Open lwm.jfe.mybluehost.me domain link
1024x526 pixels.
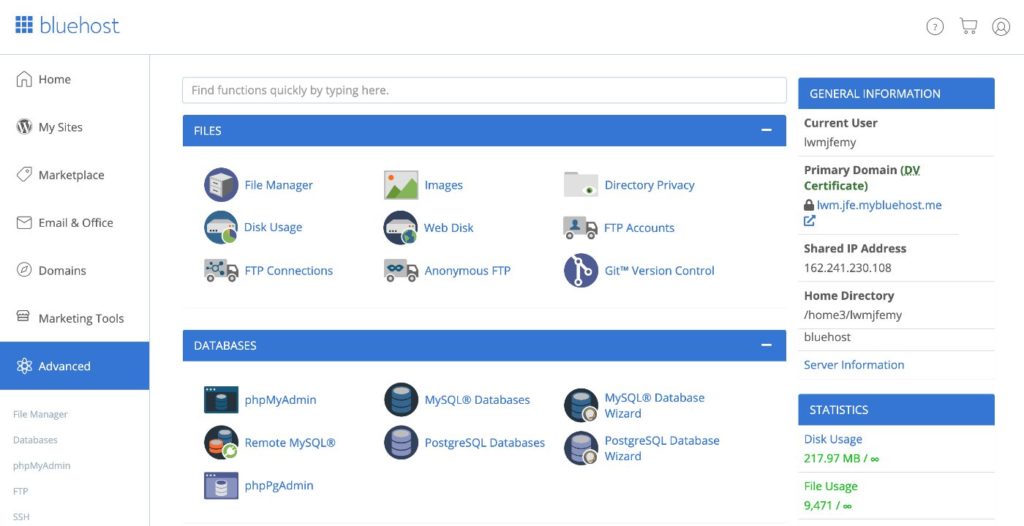click(x=879, y=205)
